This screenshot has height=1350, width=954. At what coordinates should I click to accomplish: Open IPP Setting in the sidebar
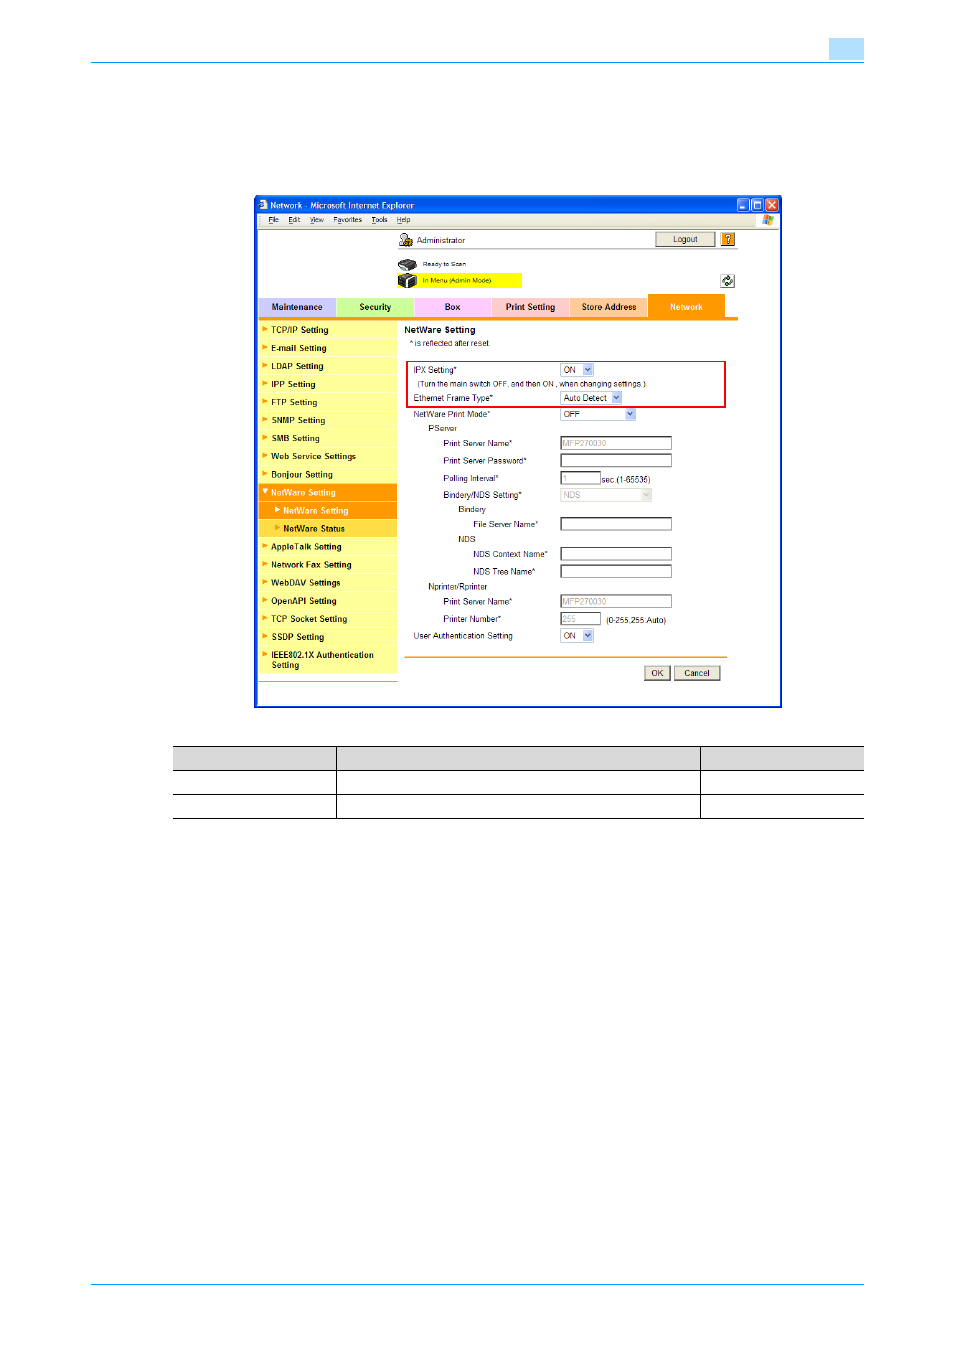[x=328, y=384]
